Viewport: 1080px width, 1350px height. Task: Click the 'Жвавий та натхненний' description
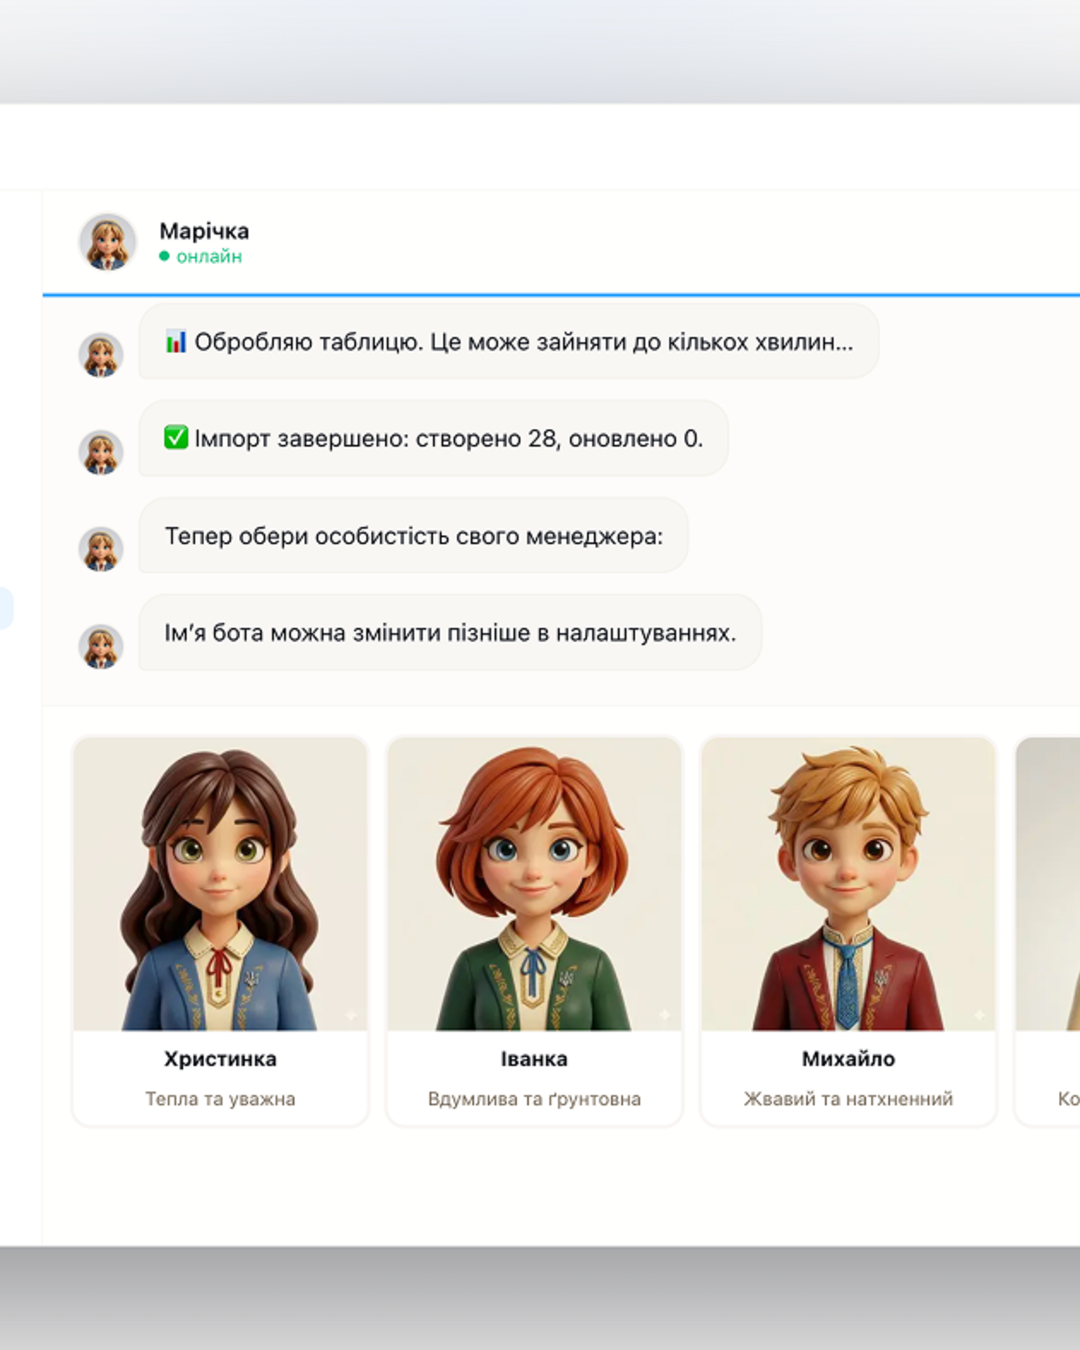point(848,1099)
